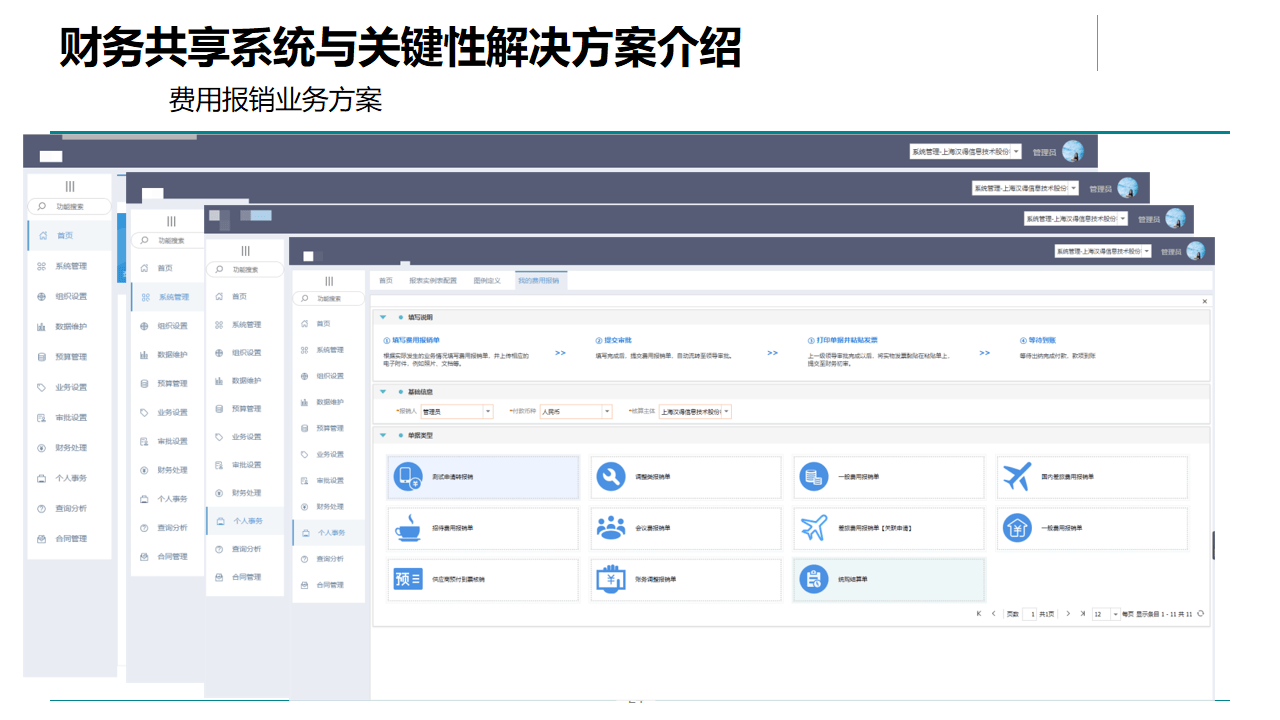Open page-size dropdown showing 12
The height and width of the screenshot is (720, 1280).
(x=1106, y=614)
